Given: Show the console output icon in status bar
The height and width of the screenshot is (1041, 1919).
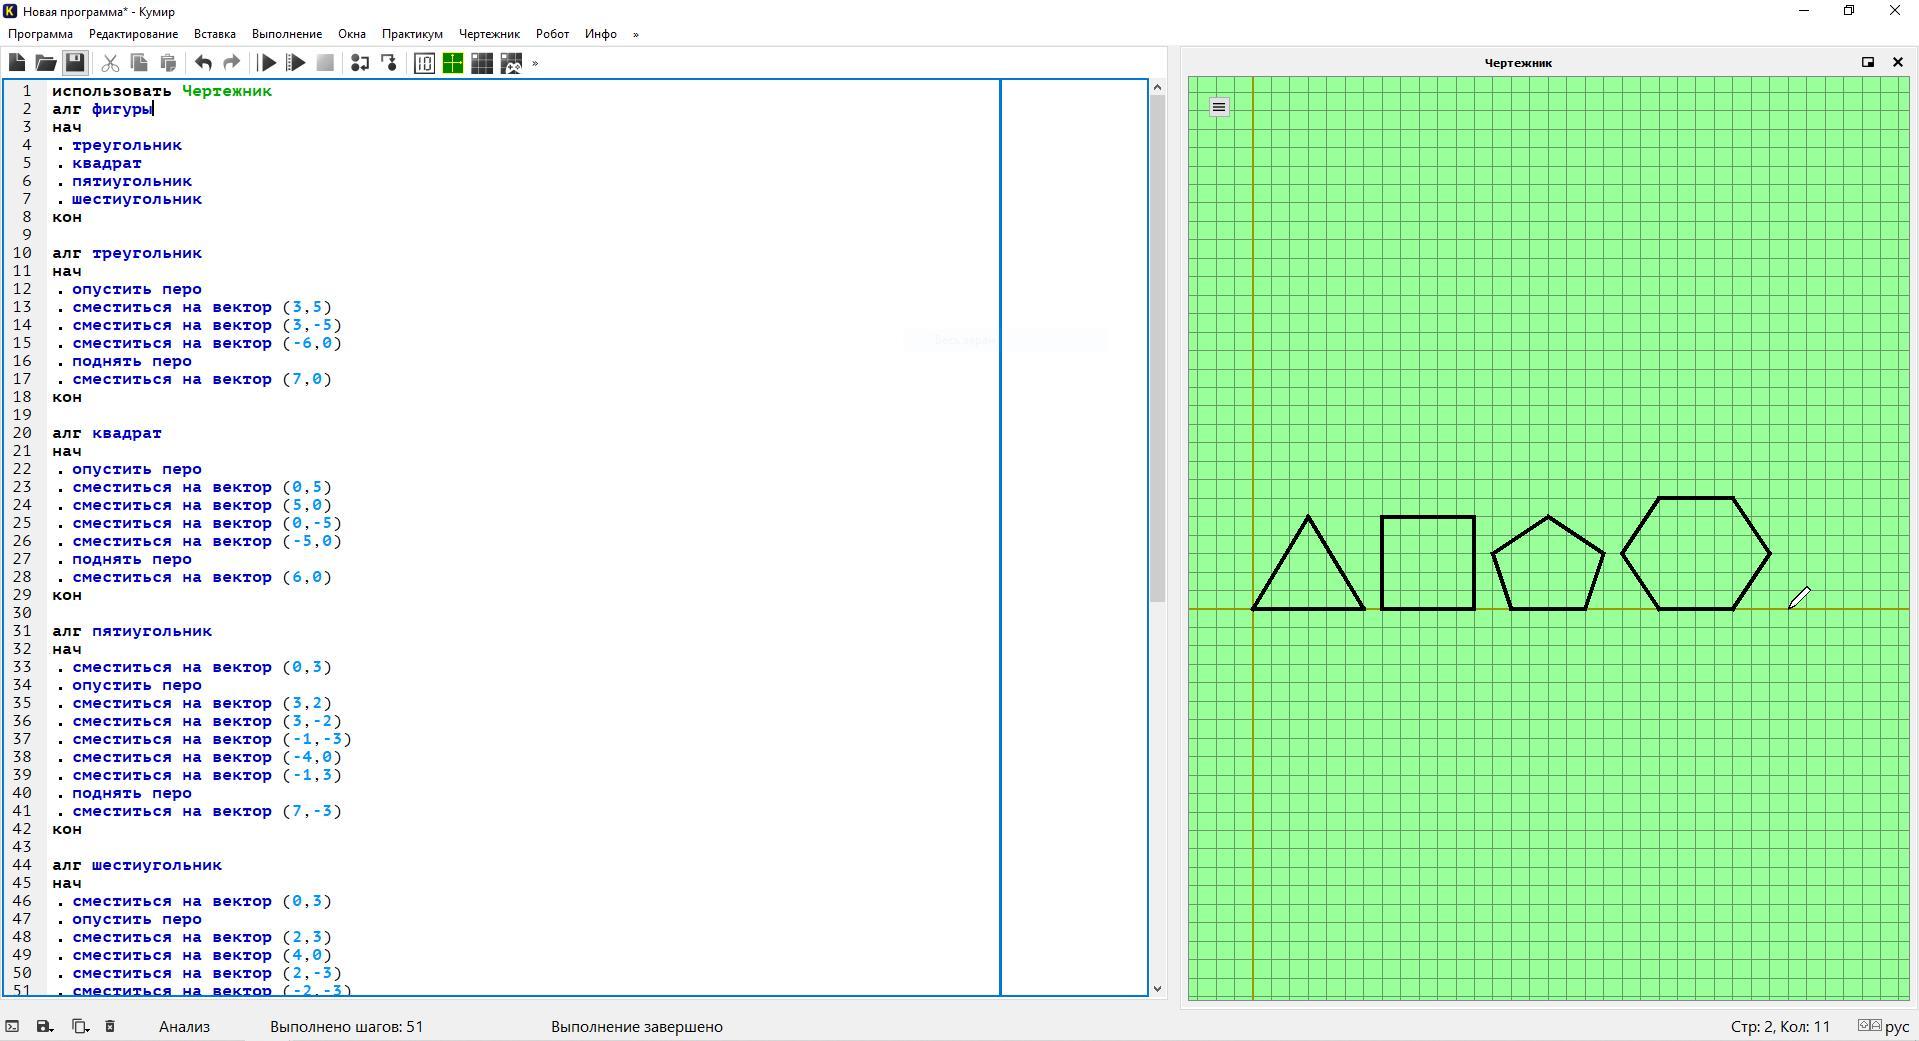Looking at the screenshot, I should (12, 1026).
